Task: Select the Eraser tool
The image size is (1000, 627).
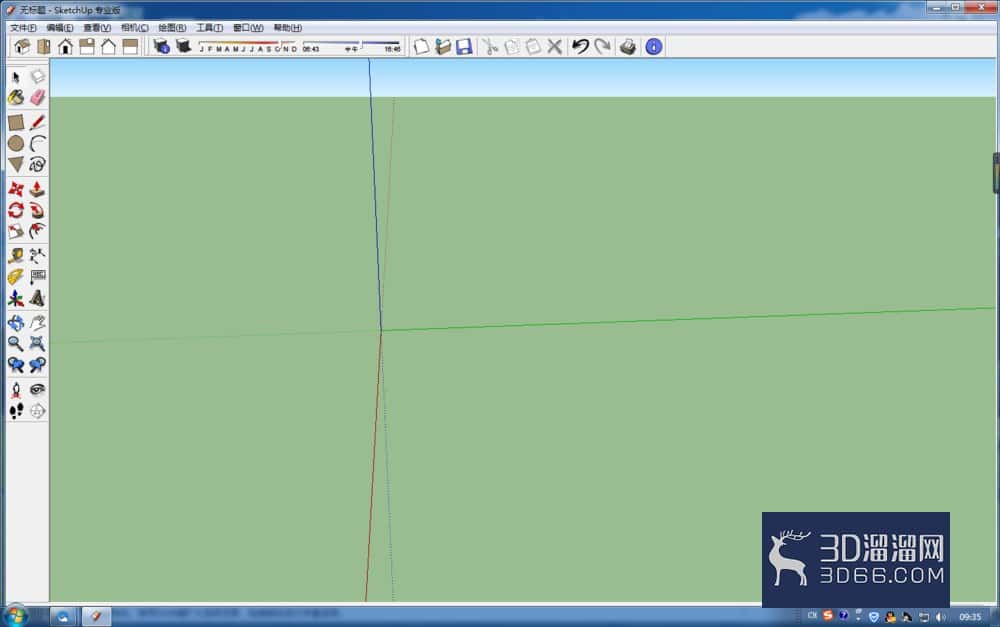Action: [38, 98]
